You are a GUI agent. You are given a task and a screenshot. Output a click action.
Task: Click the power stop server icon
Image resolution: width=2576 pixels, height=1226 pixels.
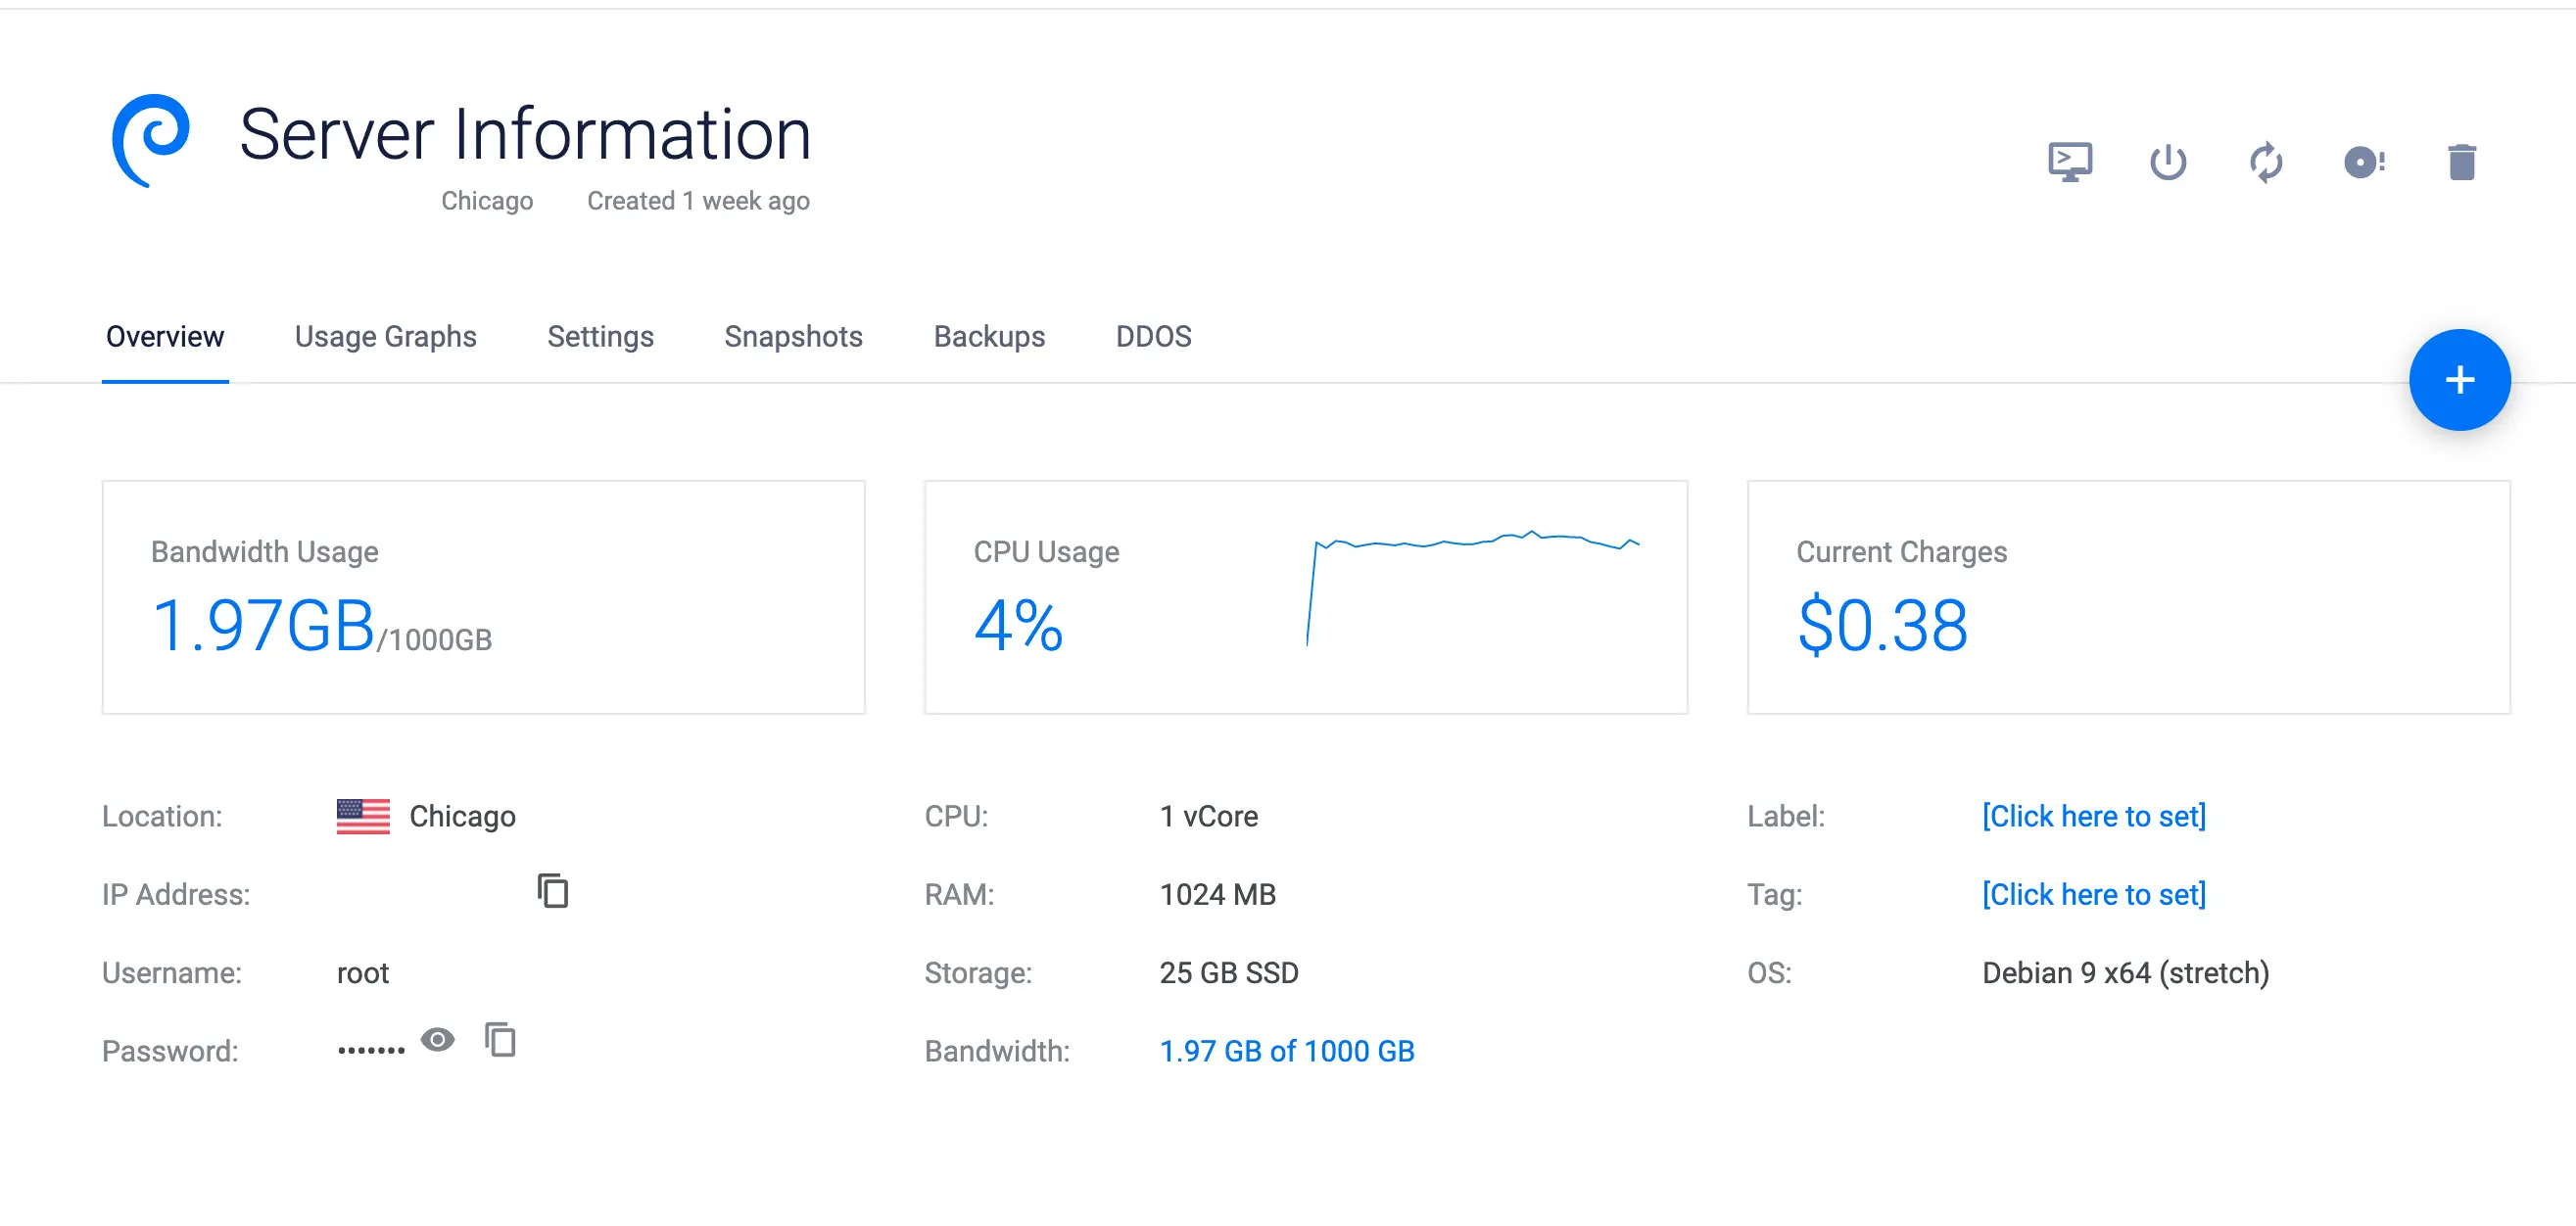[2167, 161]
